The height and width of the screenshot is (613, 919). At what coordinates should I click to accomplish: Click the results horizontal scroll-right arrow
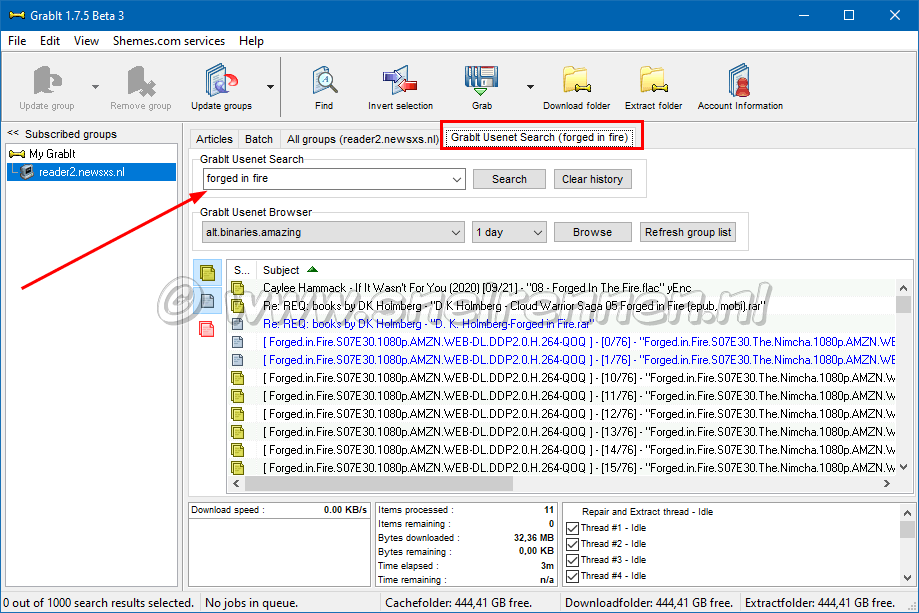(x=887, y=483)
